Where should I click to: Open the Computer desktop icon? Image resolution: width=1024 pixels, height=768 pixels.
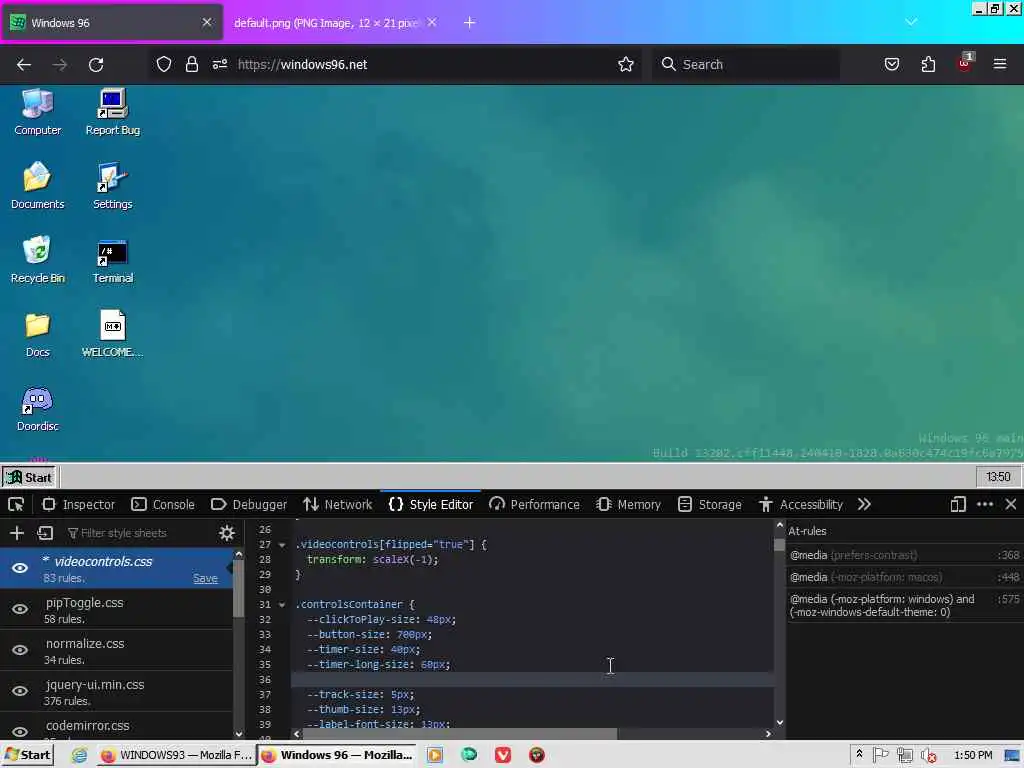(x=38, y=112)
